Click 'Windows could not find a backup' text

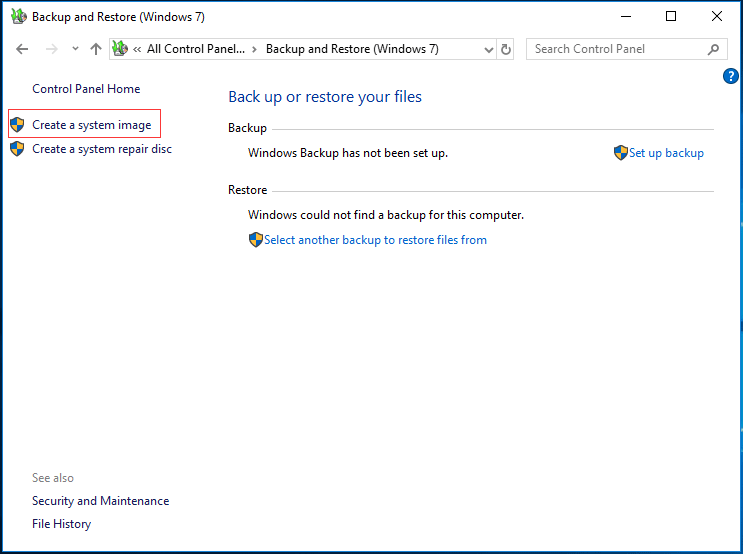pos(386,215)
